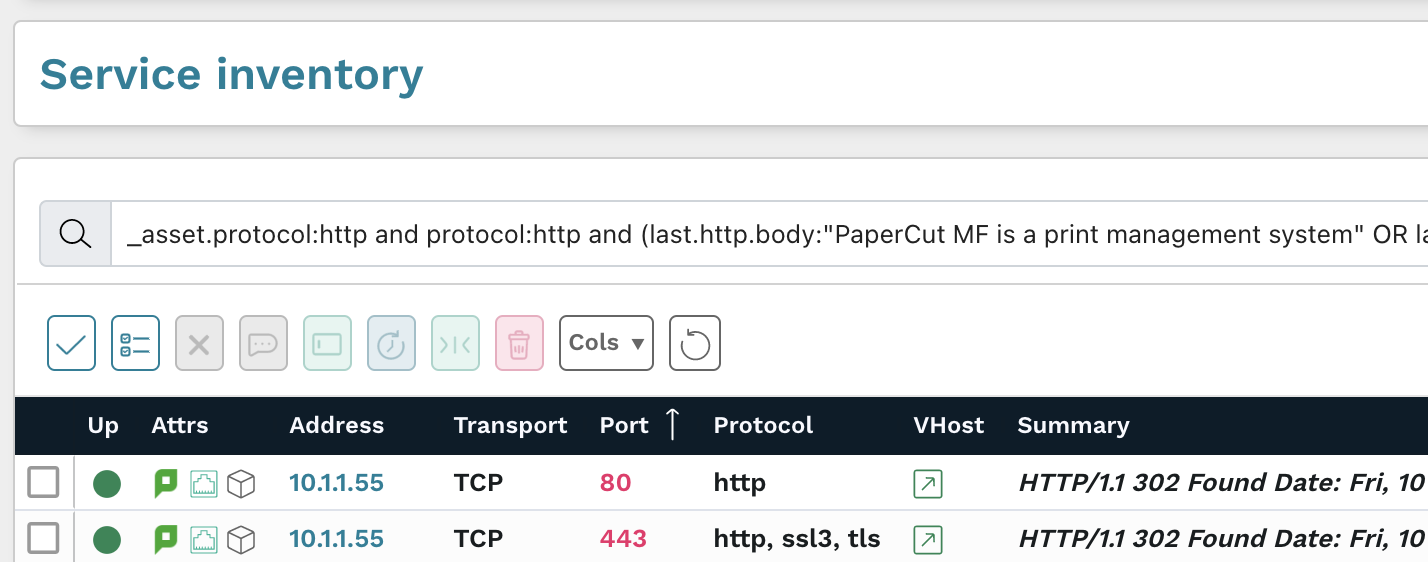This screenshot has width=1428, height=562.
Task: Click the magnifying glass search icon
Action: point(75,234)
